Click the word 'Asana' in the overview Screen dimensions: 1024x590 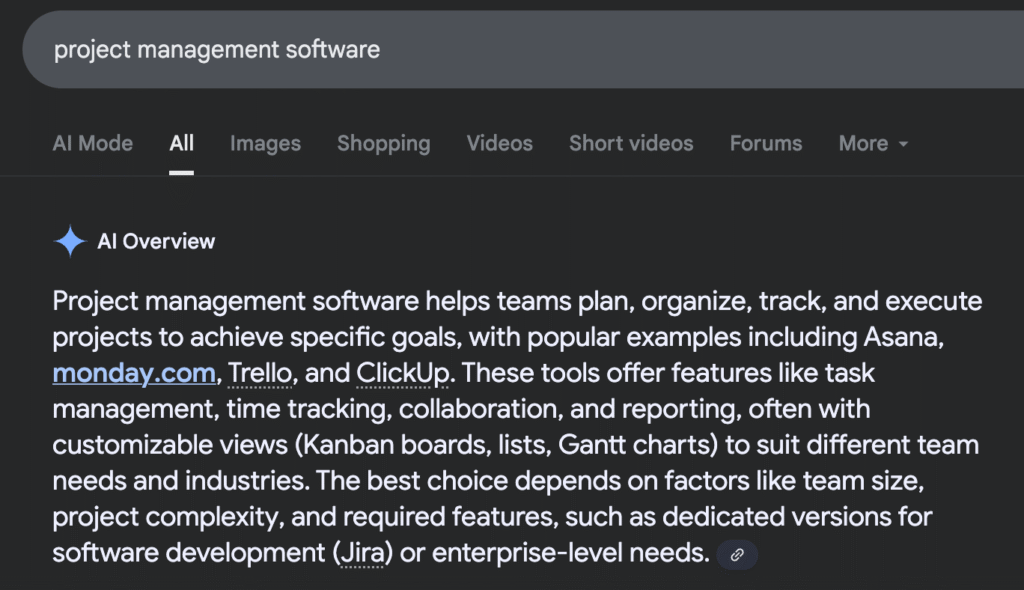pyautogui.click(x=901, y=337)
